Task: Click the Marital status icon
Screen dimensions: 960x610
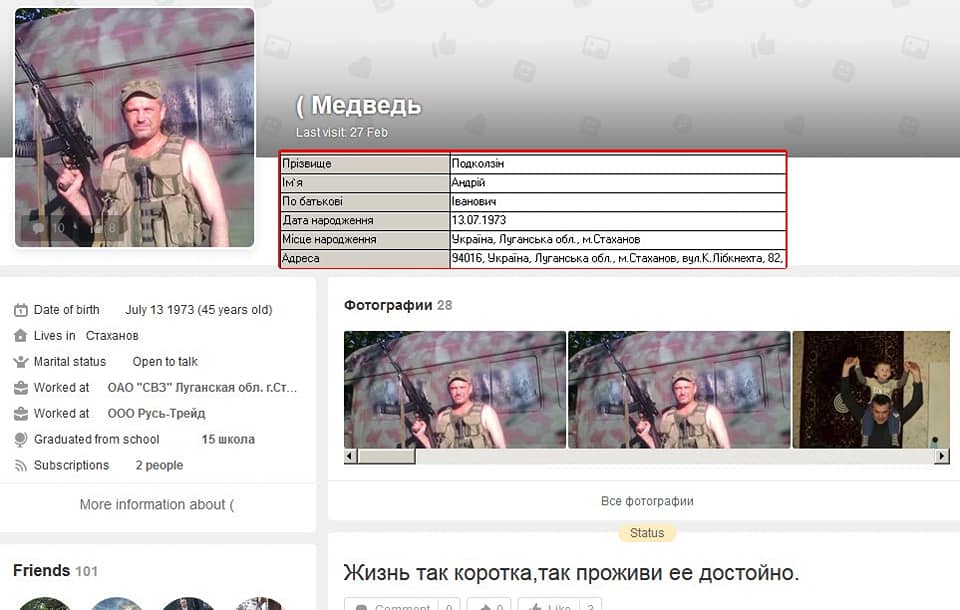Action: [21, 362]
